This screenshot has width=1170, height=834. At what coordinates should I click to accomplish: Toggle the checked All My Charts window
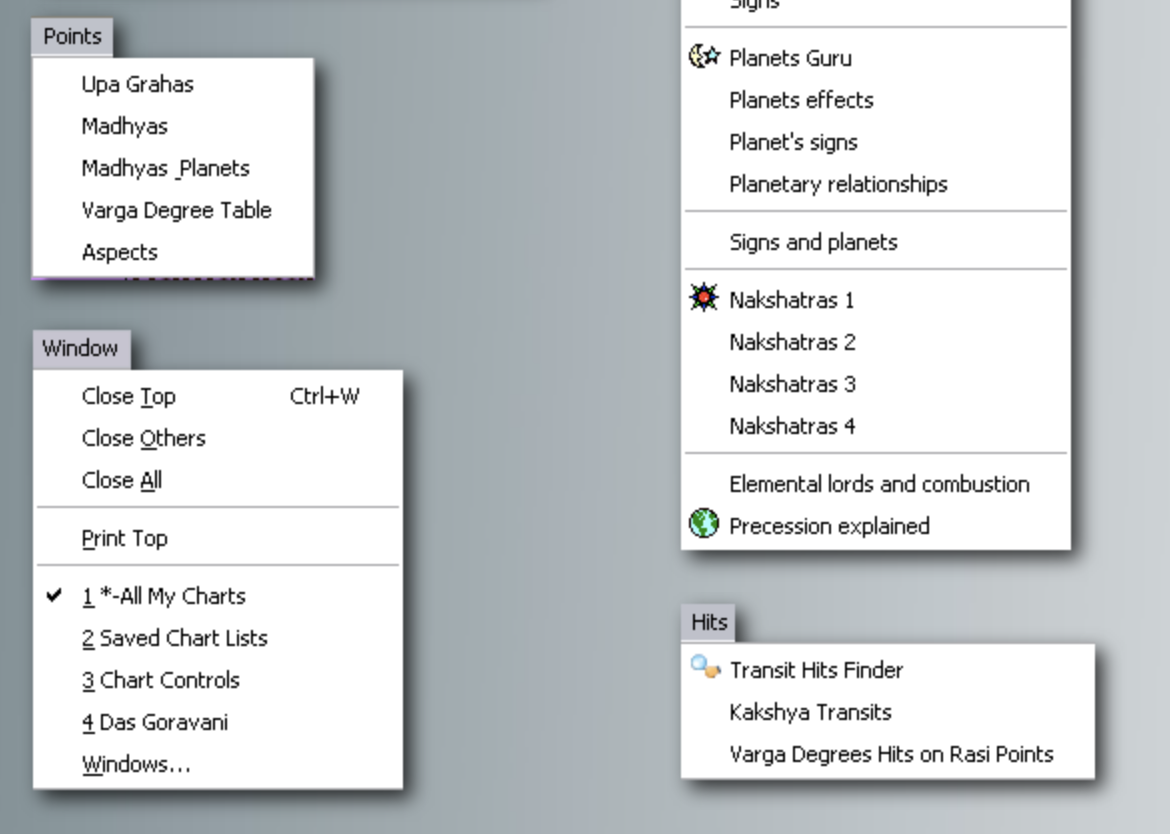(164, 596)
